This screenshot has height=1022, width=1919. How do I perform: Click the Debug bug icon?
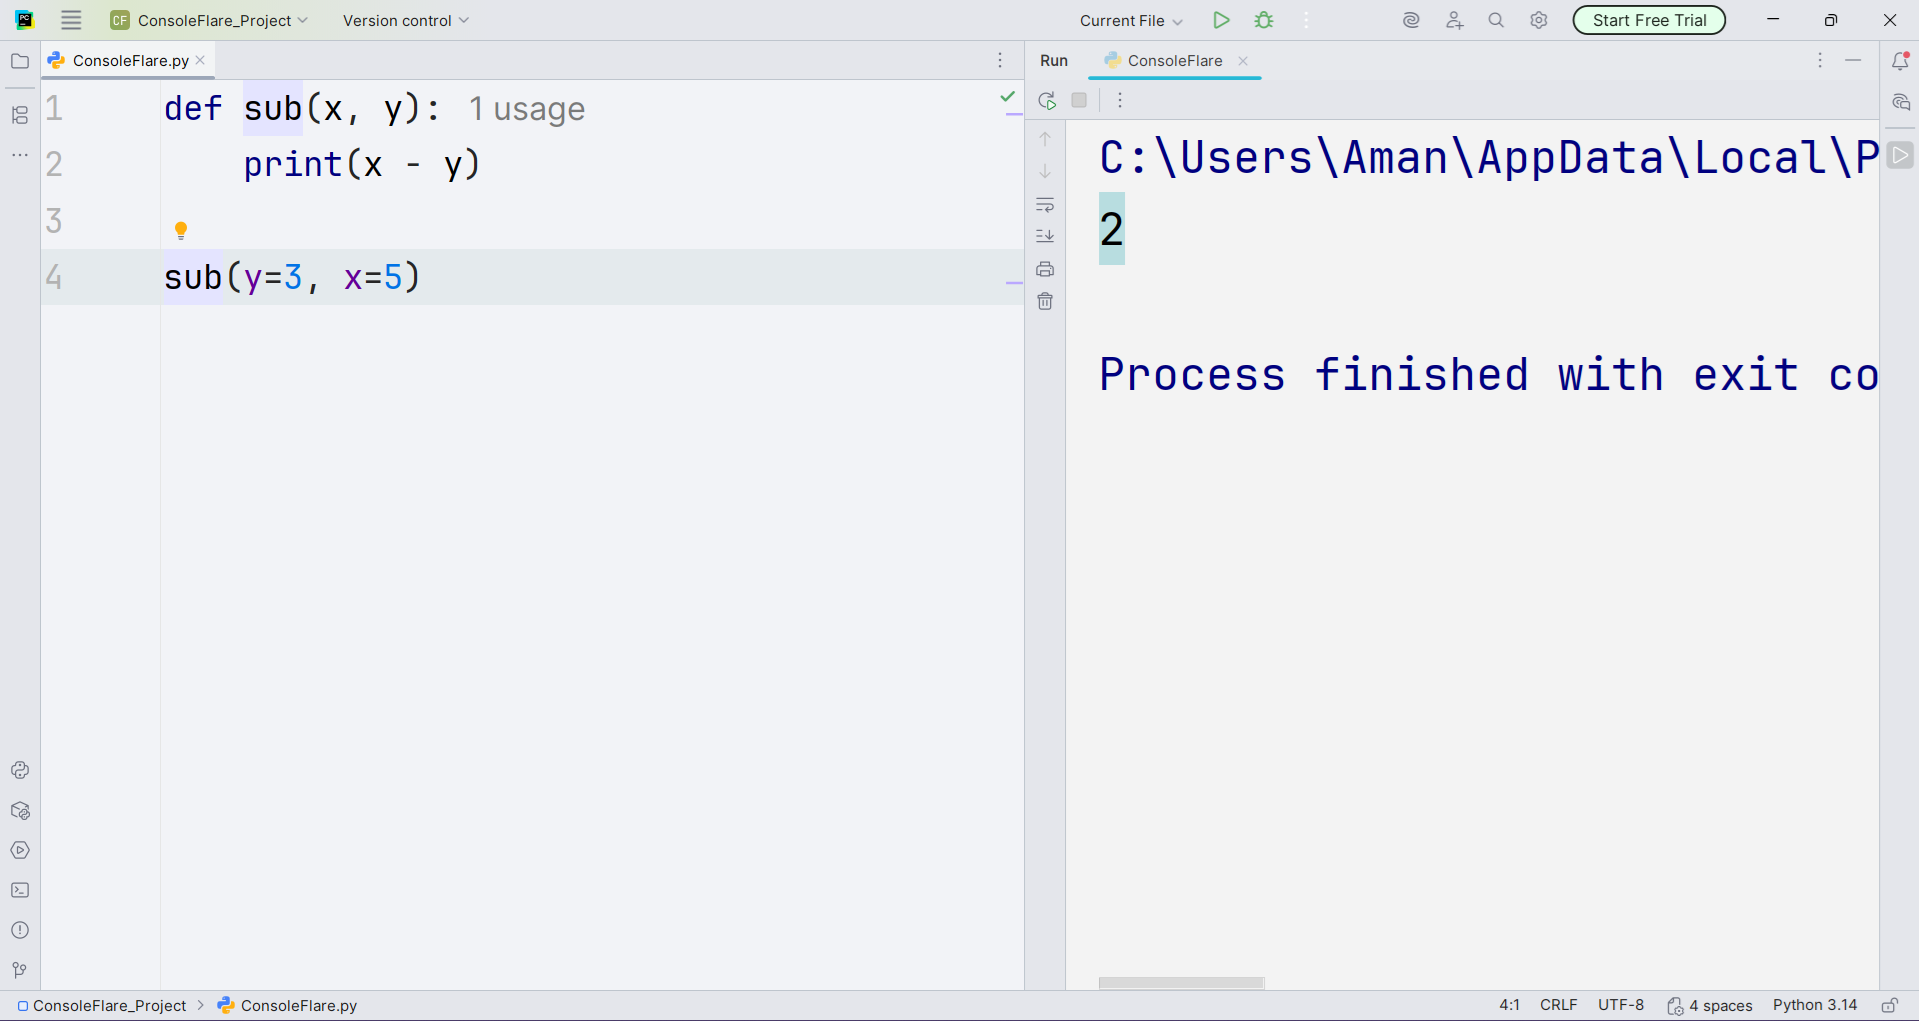pyautogui.click(x=1264, y=20)
